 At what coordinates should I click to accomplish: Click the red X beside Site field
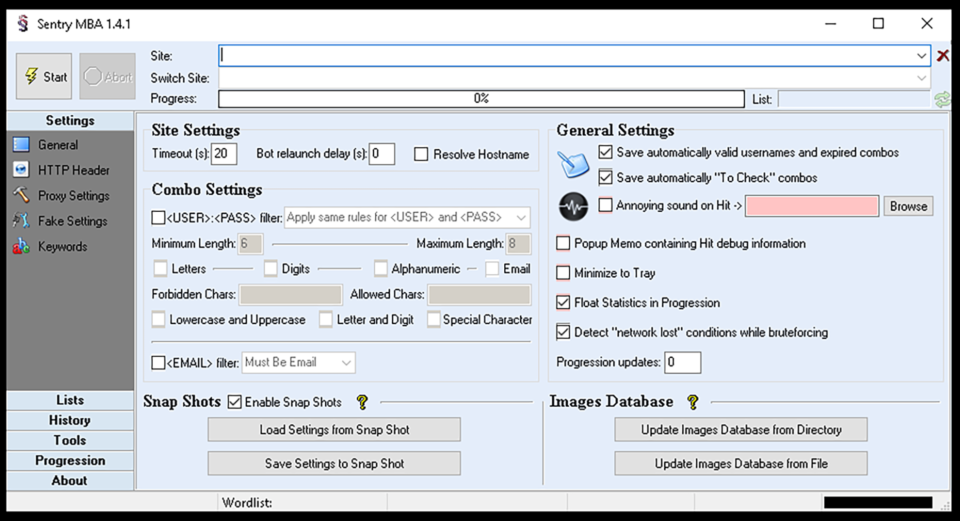click(943, 56)
